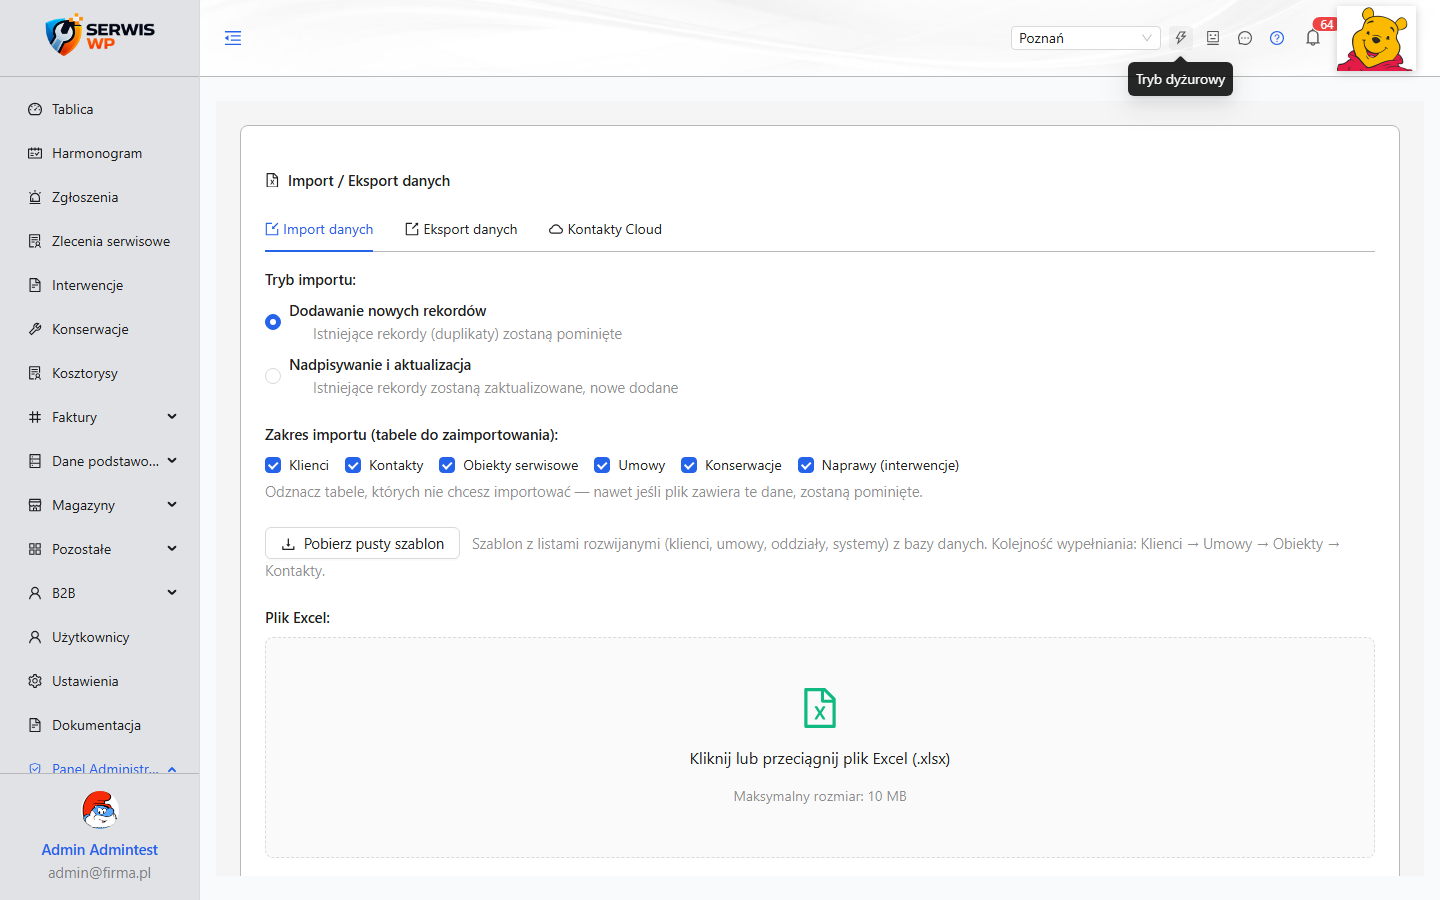This screenshot has width=1440, height=900.
Task: Uncheck the Umowy checkbox
Action: coord(602,465)
